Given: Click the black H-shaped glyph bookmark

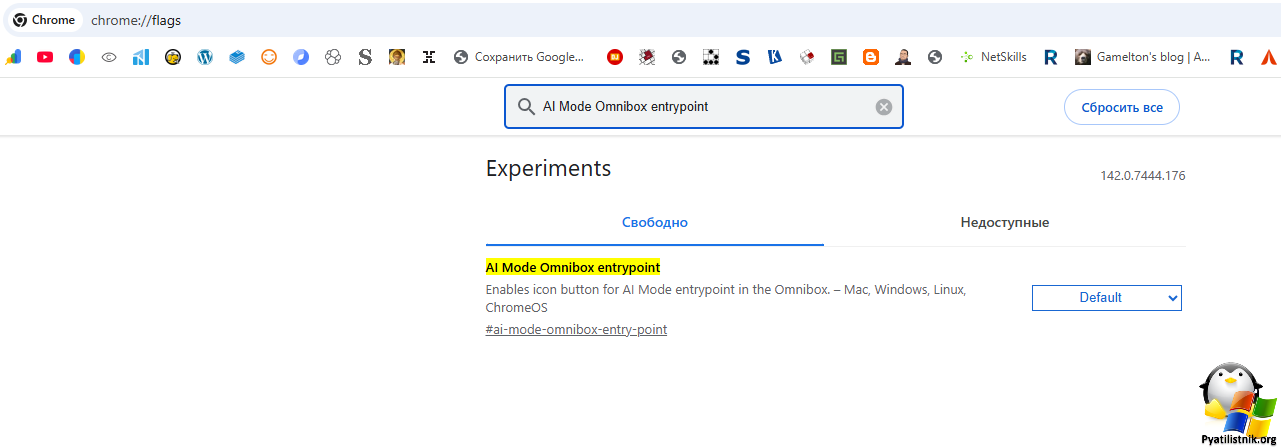Looking at the screenshot, I should pos(429,57).
